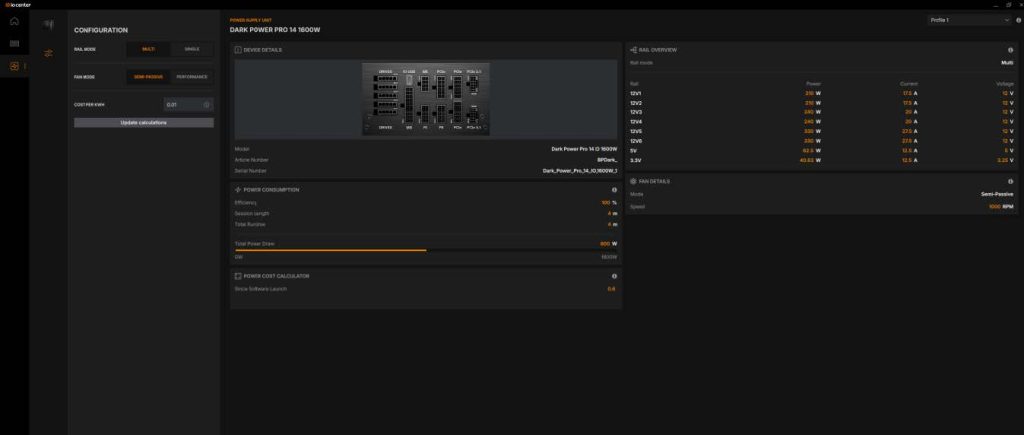Open the Profile 1 dropdown
This screenshot has height=435, width=1024.
[x=969, y=20]
